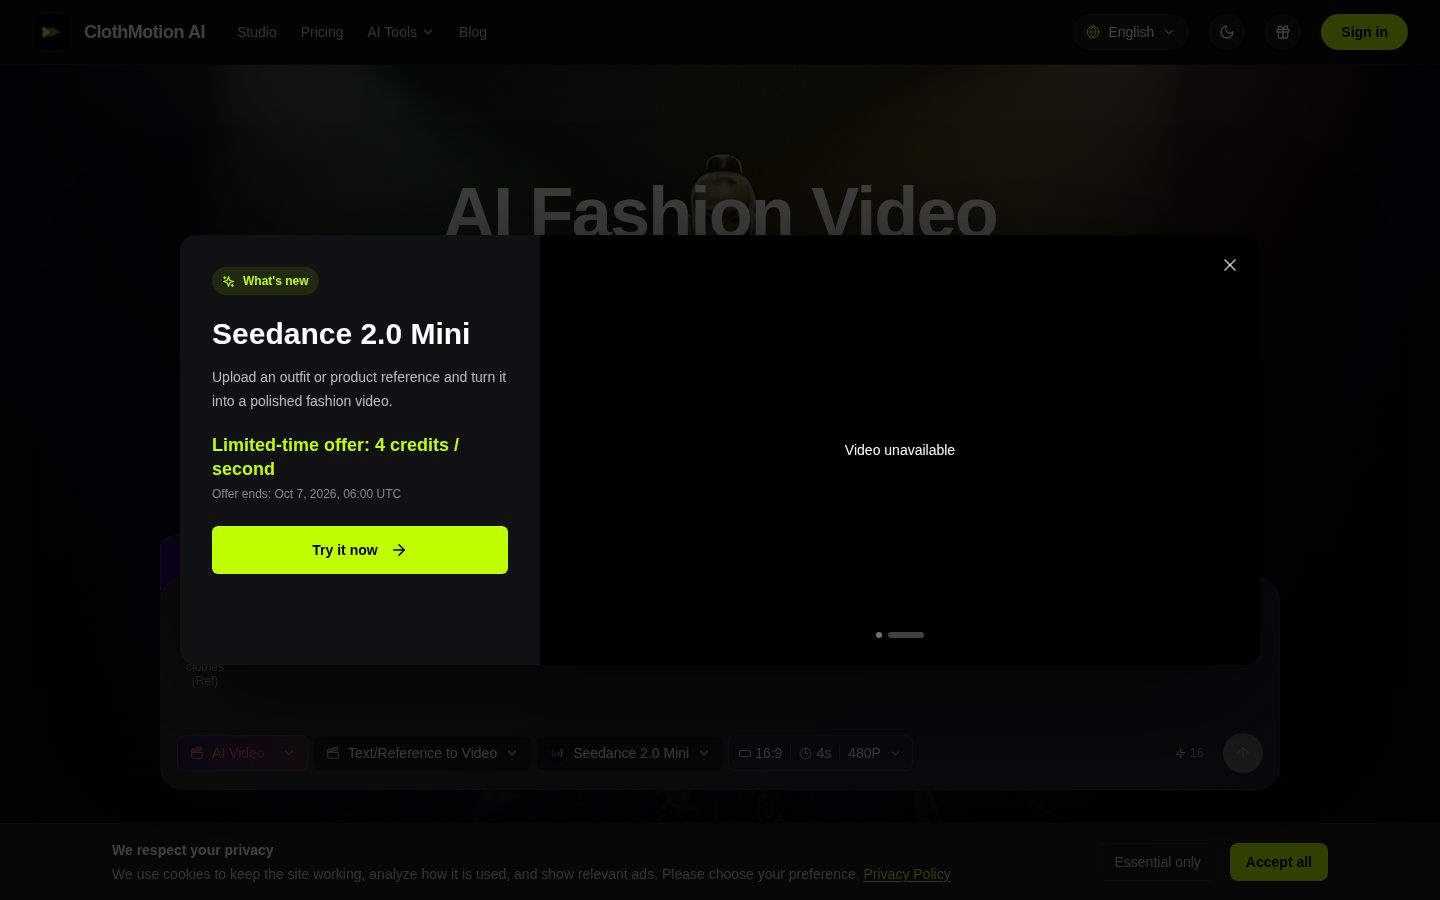This screenshot has height=900, width=1440.
Task: Accept all cookies
Action: click(x=1278, y=862)
